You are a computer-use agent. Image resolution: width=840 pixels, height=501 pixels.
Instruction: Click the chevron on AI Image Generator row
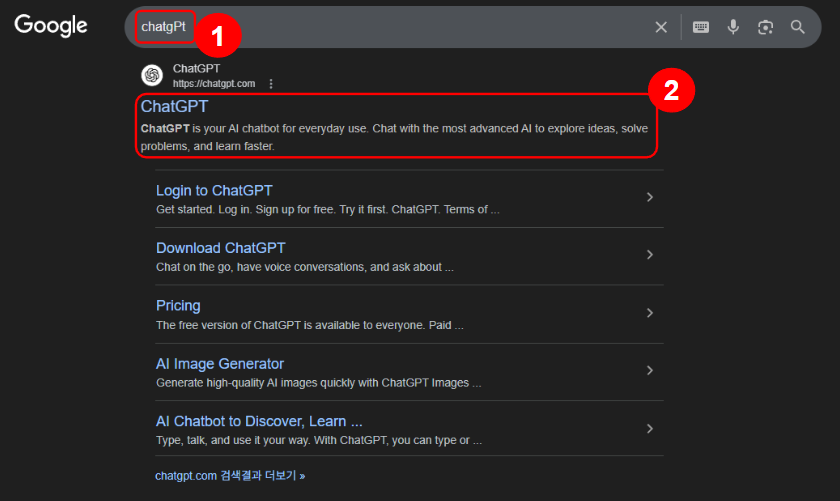tap(650, 370)
